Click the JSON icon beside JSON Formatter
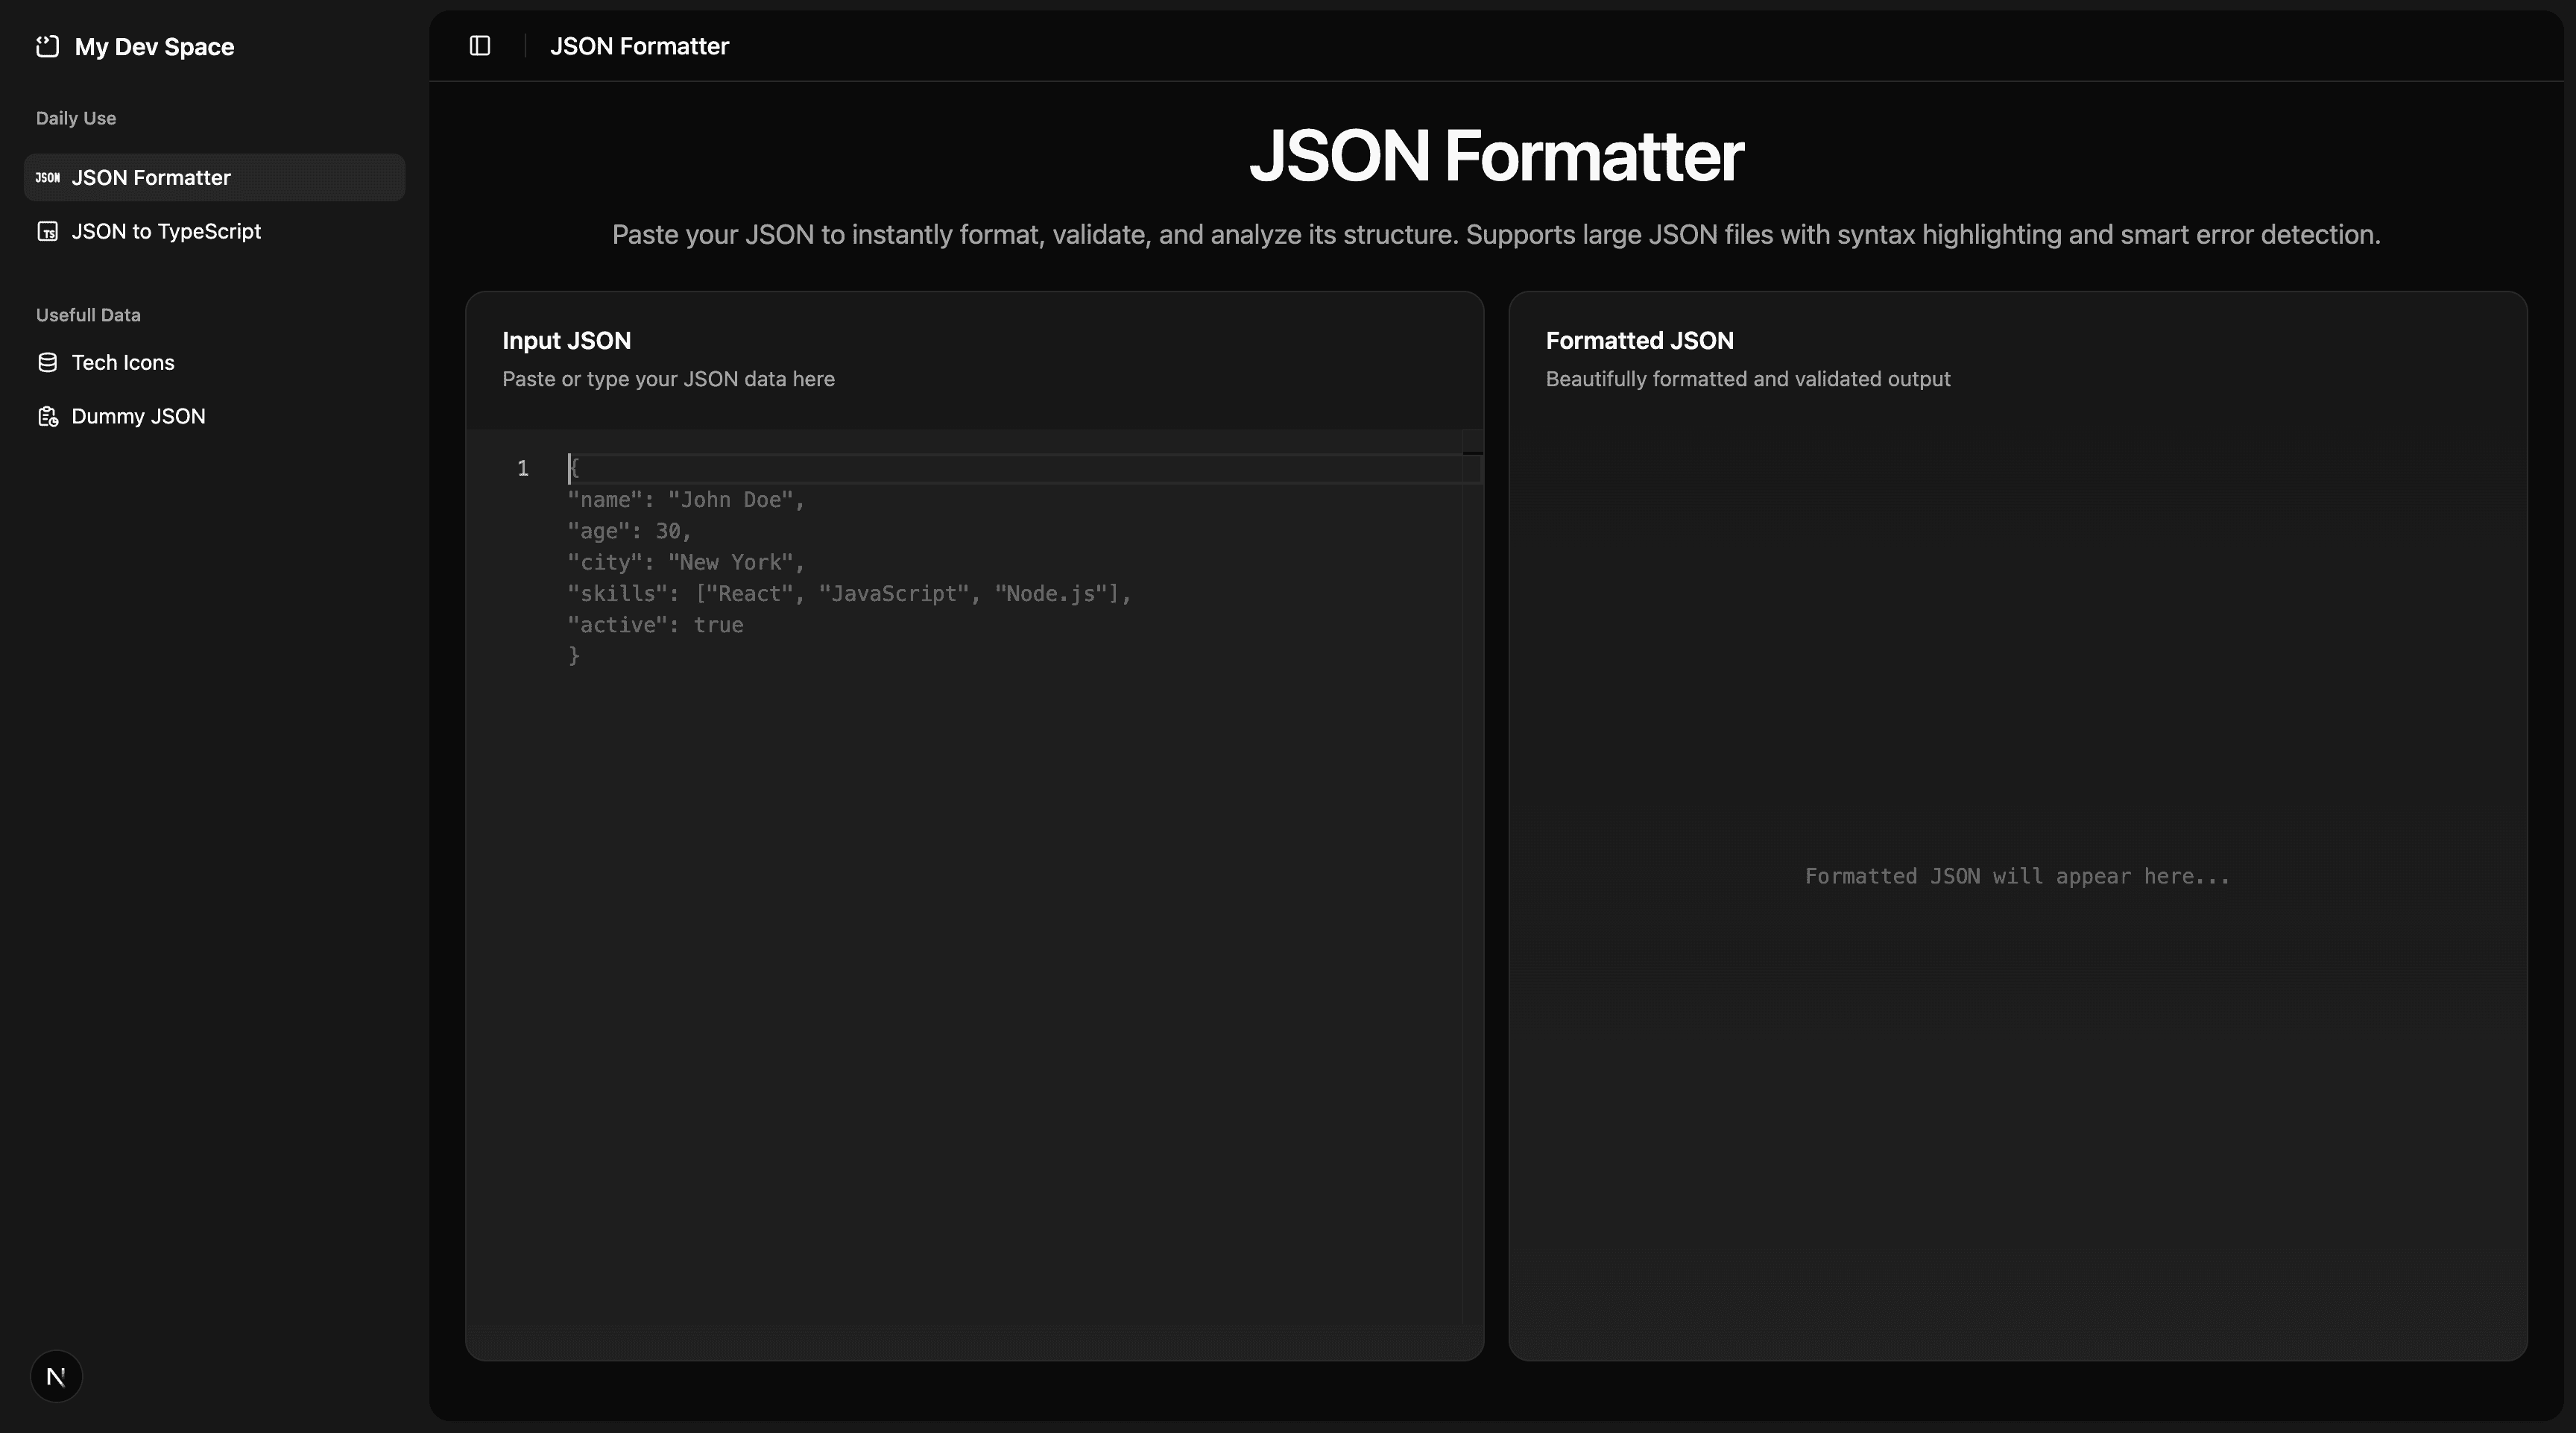 tap(47, 178)
